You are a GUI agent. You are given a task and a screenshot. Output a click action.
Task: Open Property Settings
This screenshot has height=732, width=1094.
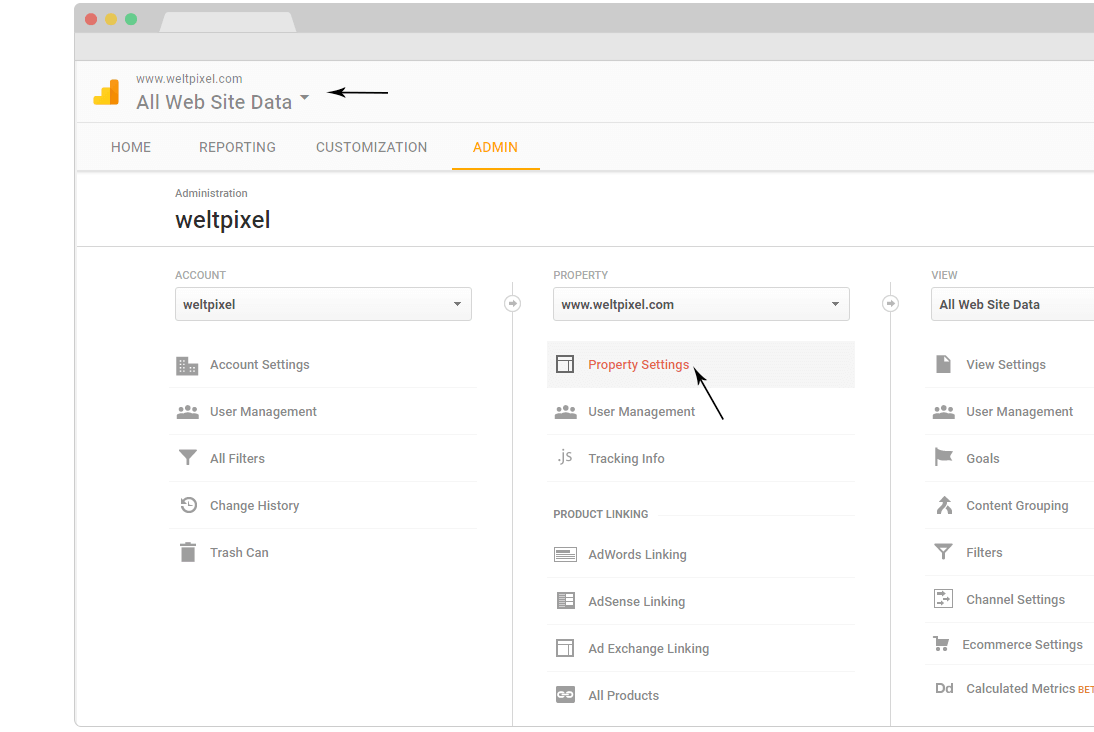coord(638,365)
